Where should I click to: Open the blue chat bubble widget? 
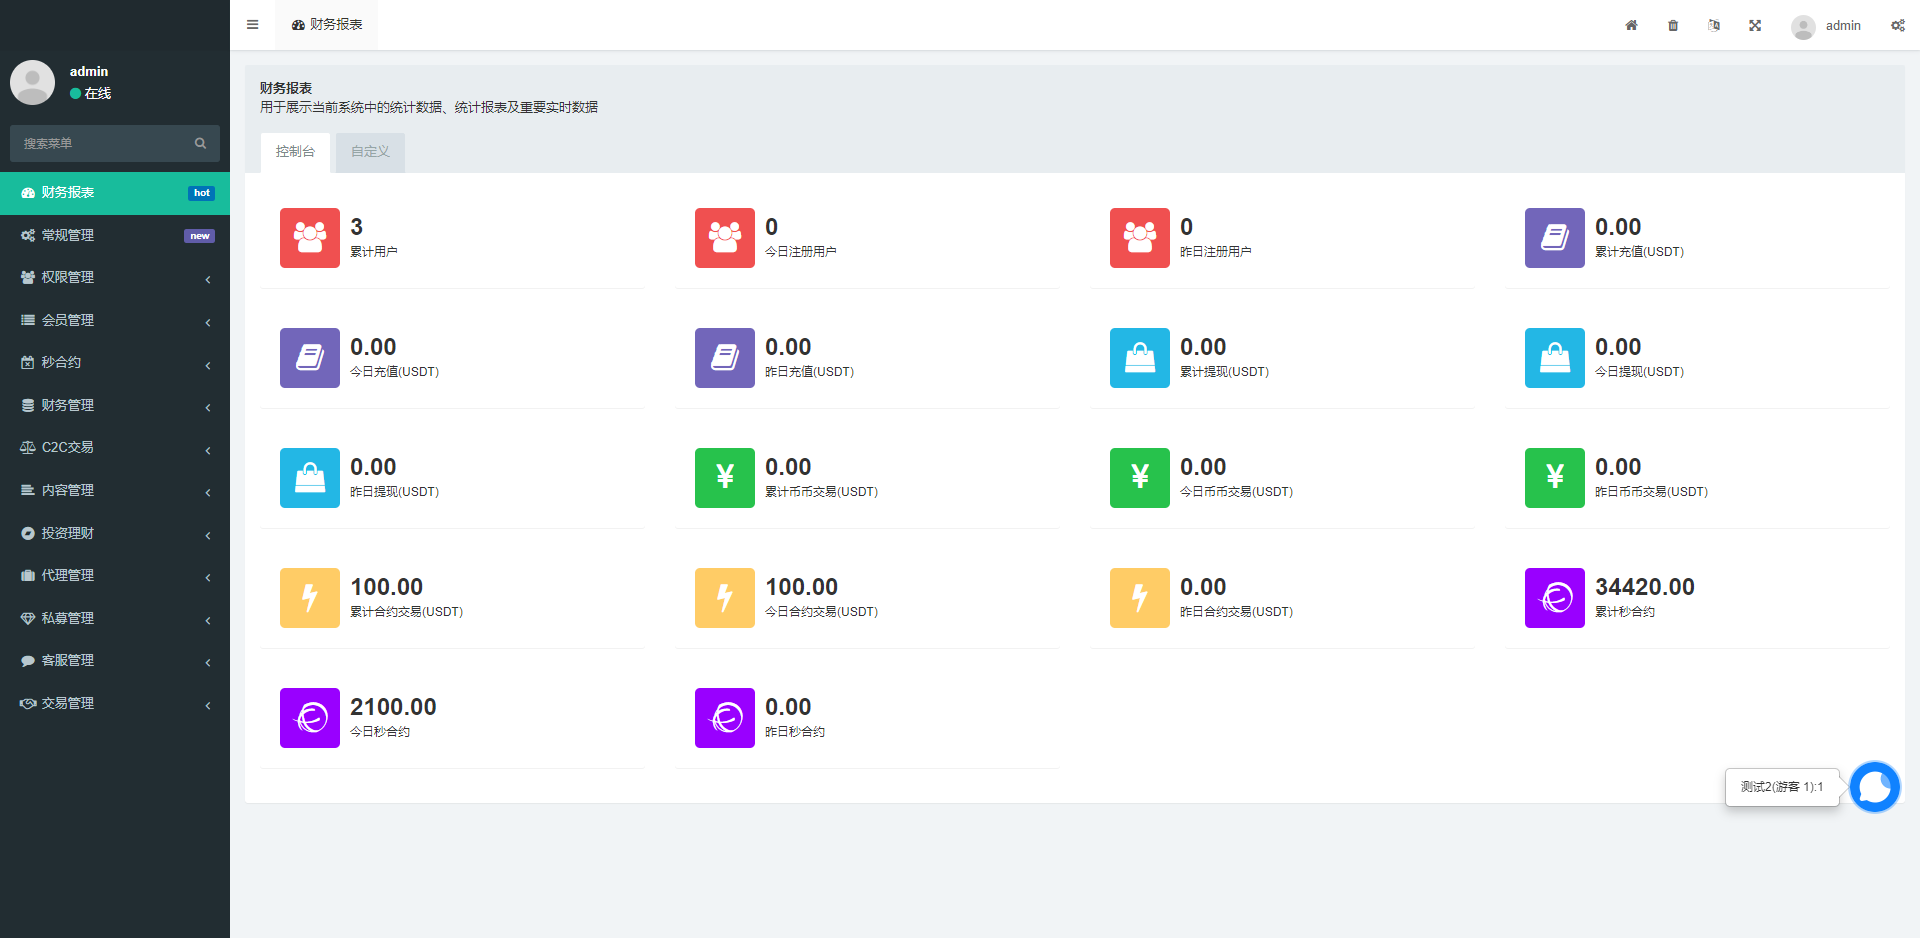coord(1874,787)
